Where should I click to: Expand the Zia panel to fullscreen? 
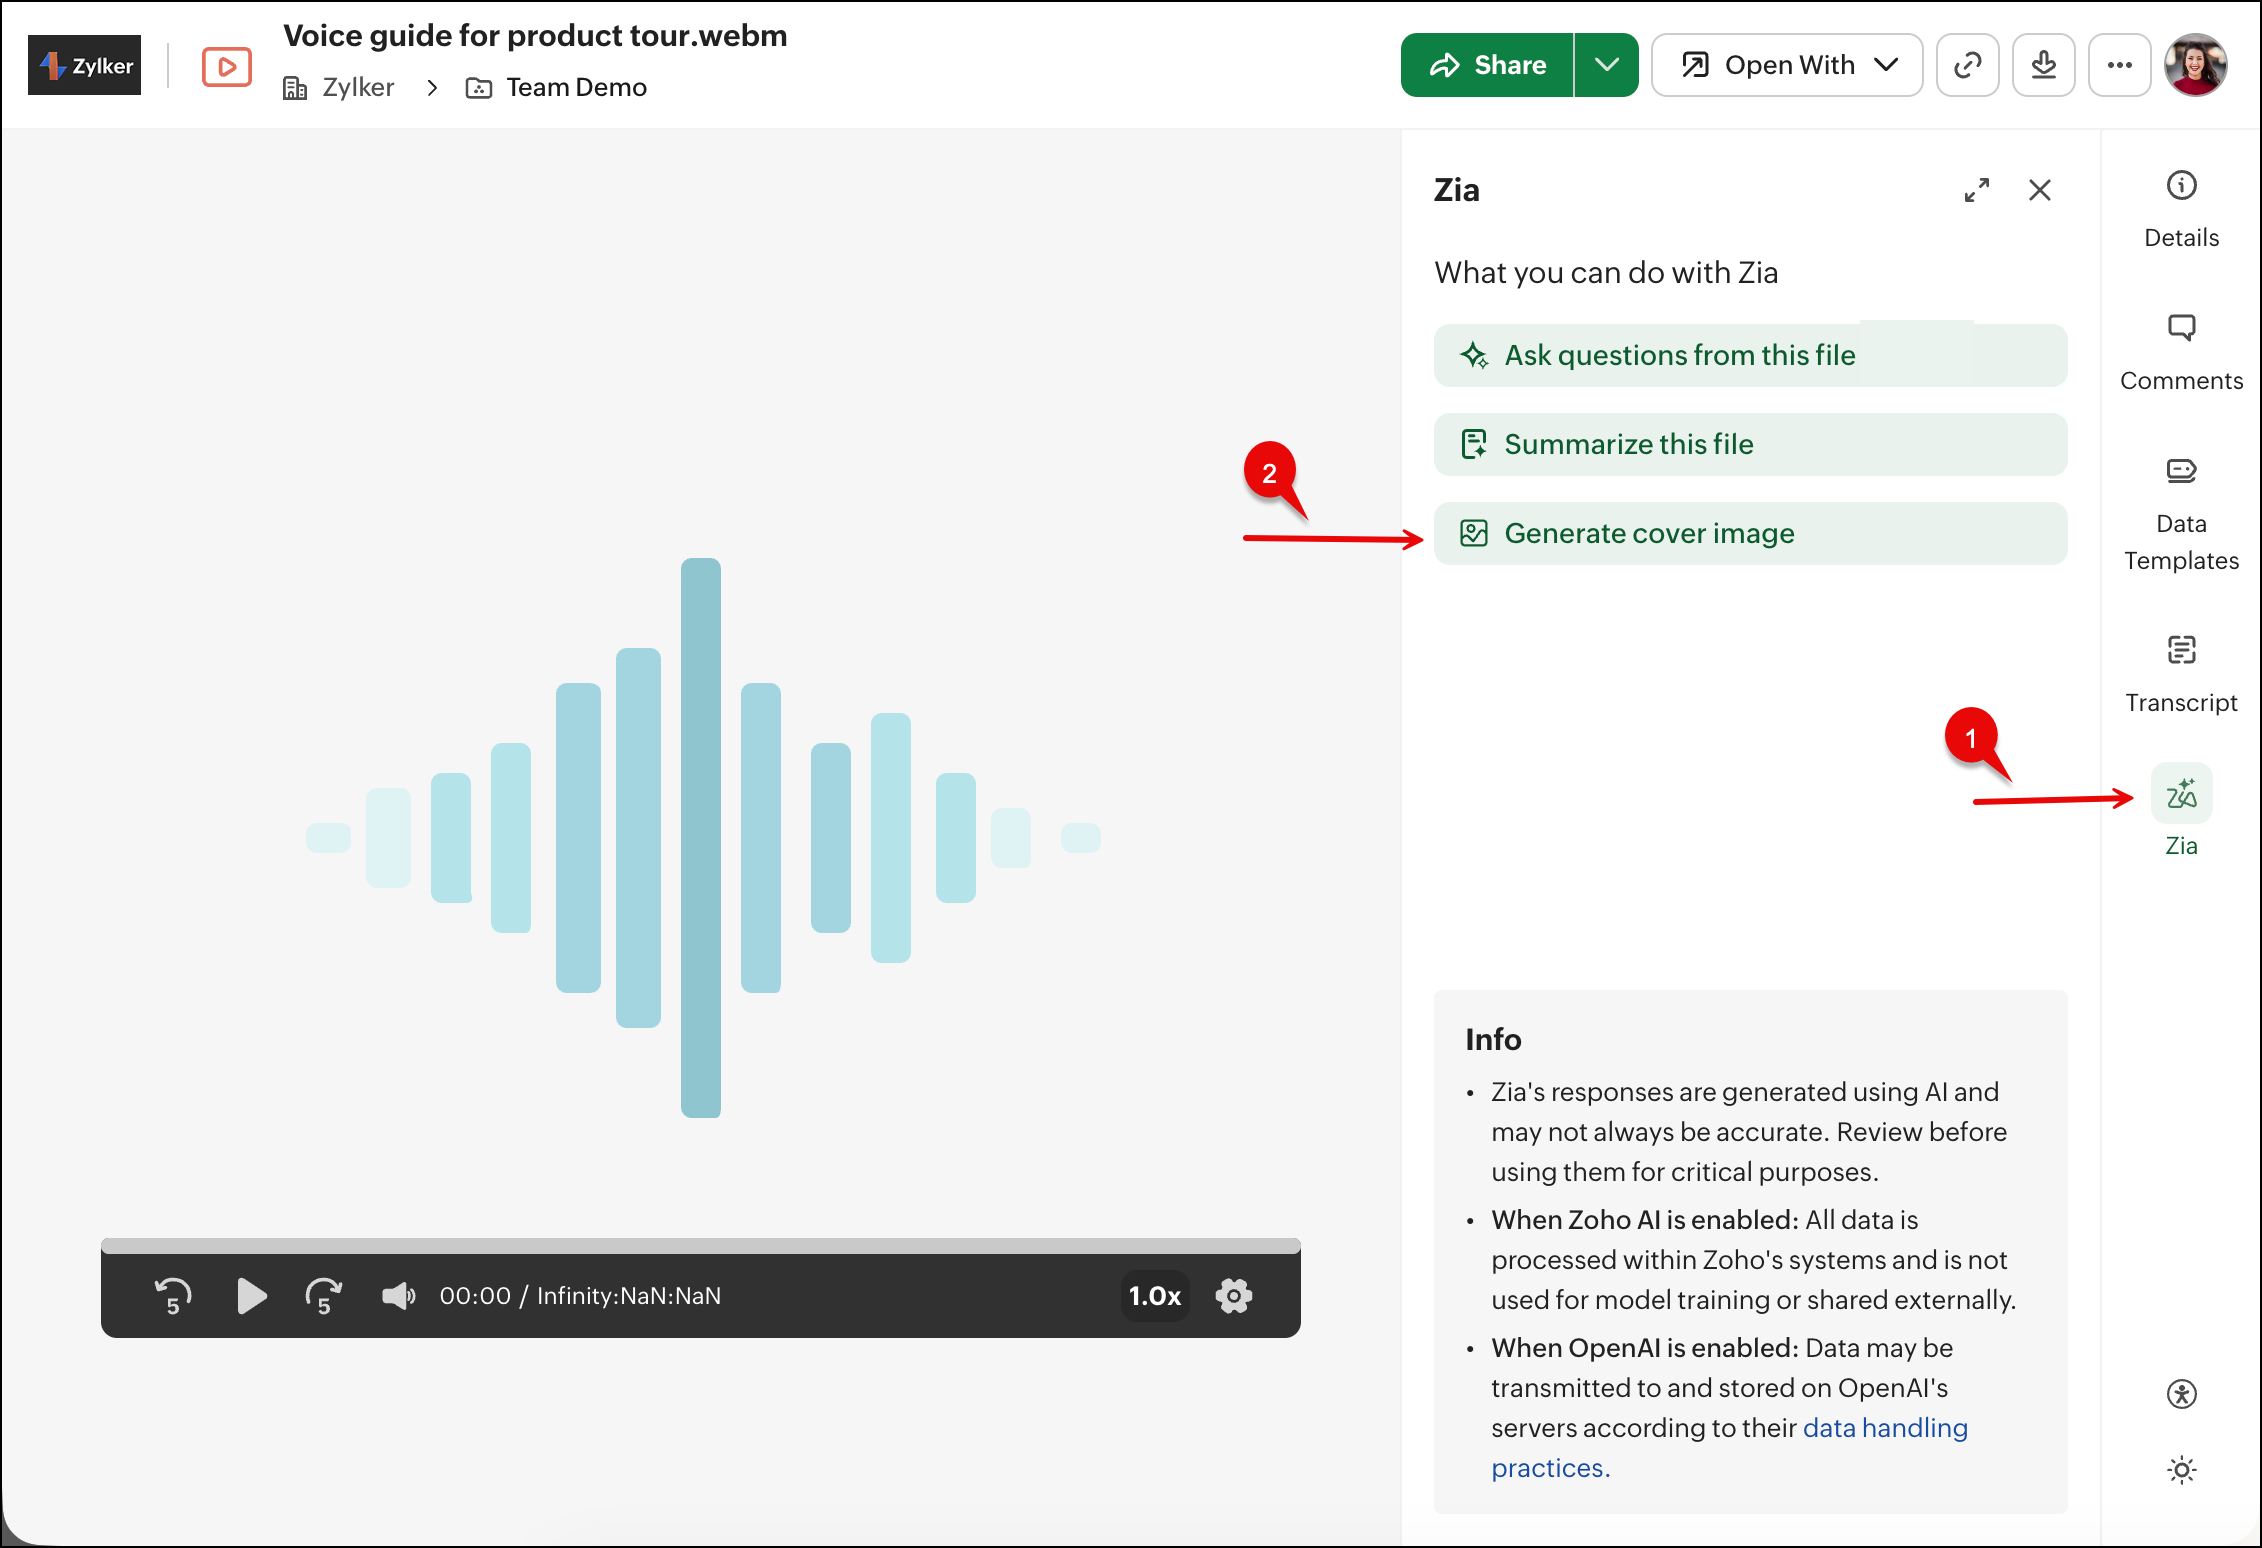coord(1976,190)
